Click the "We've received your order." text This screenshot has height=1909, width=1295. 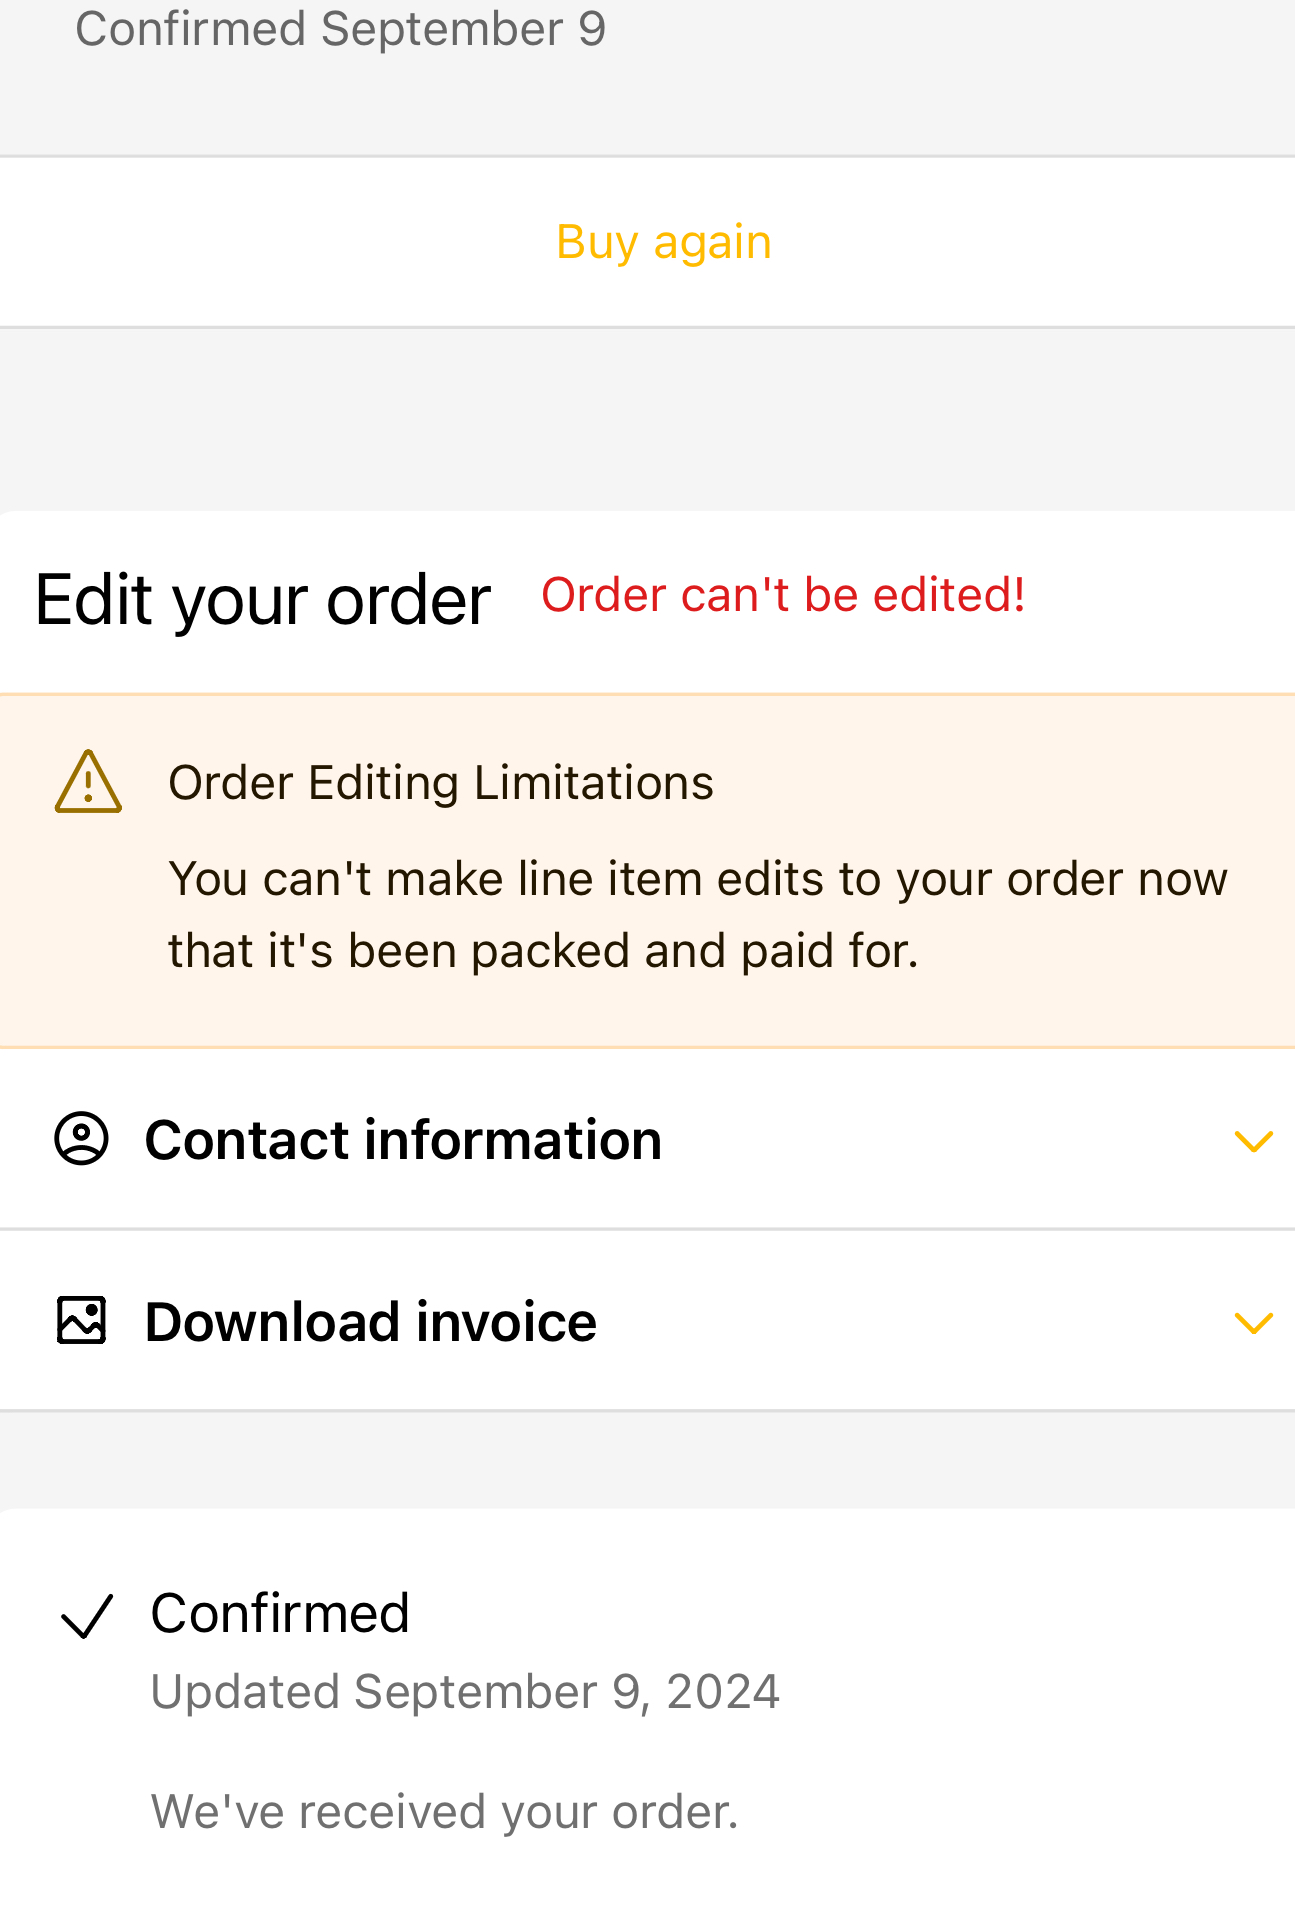(x=444, y=1812)
